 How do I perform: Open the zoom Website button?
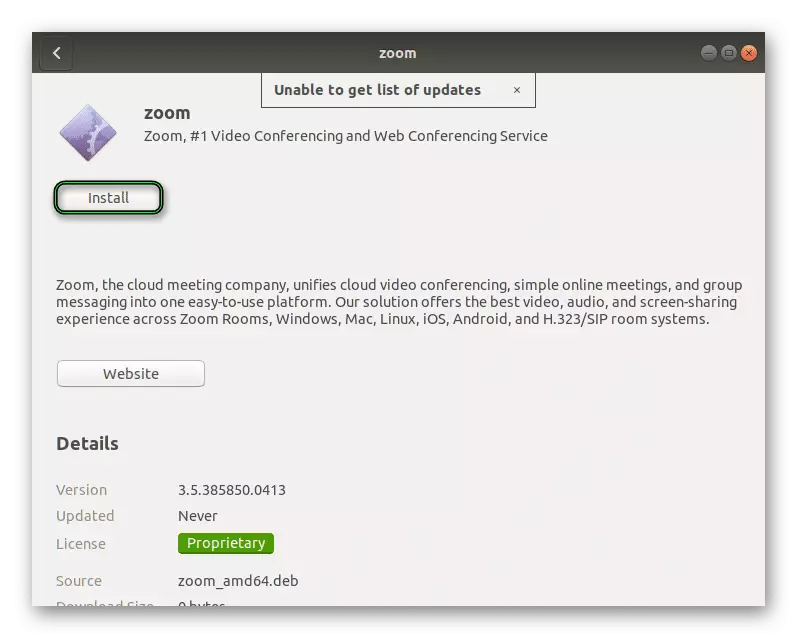click(131, 374)
